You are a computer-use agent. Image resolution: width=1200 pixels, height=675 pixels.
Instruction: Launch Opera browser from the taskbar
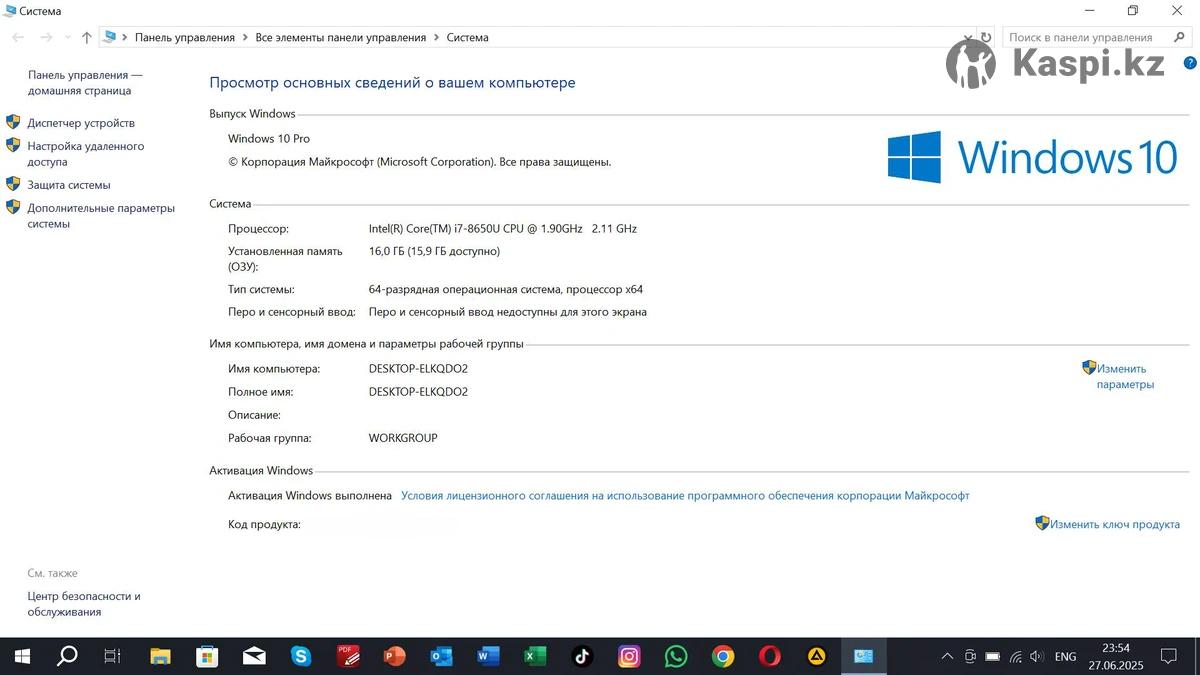click(x=769, y=657)
